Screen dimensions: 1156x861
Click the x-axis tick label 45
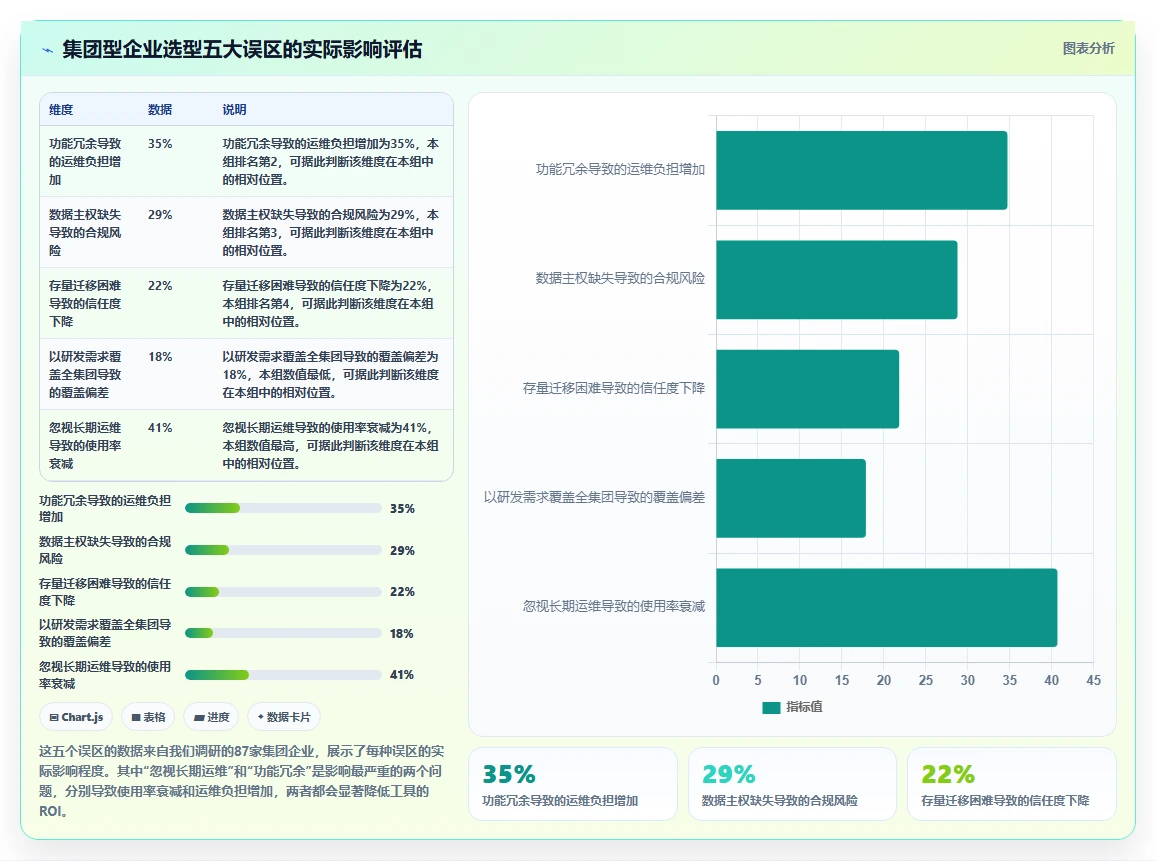pyautogui.click(x=1093, y=680)
